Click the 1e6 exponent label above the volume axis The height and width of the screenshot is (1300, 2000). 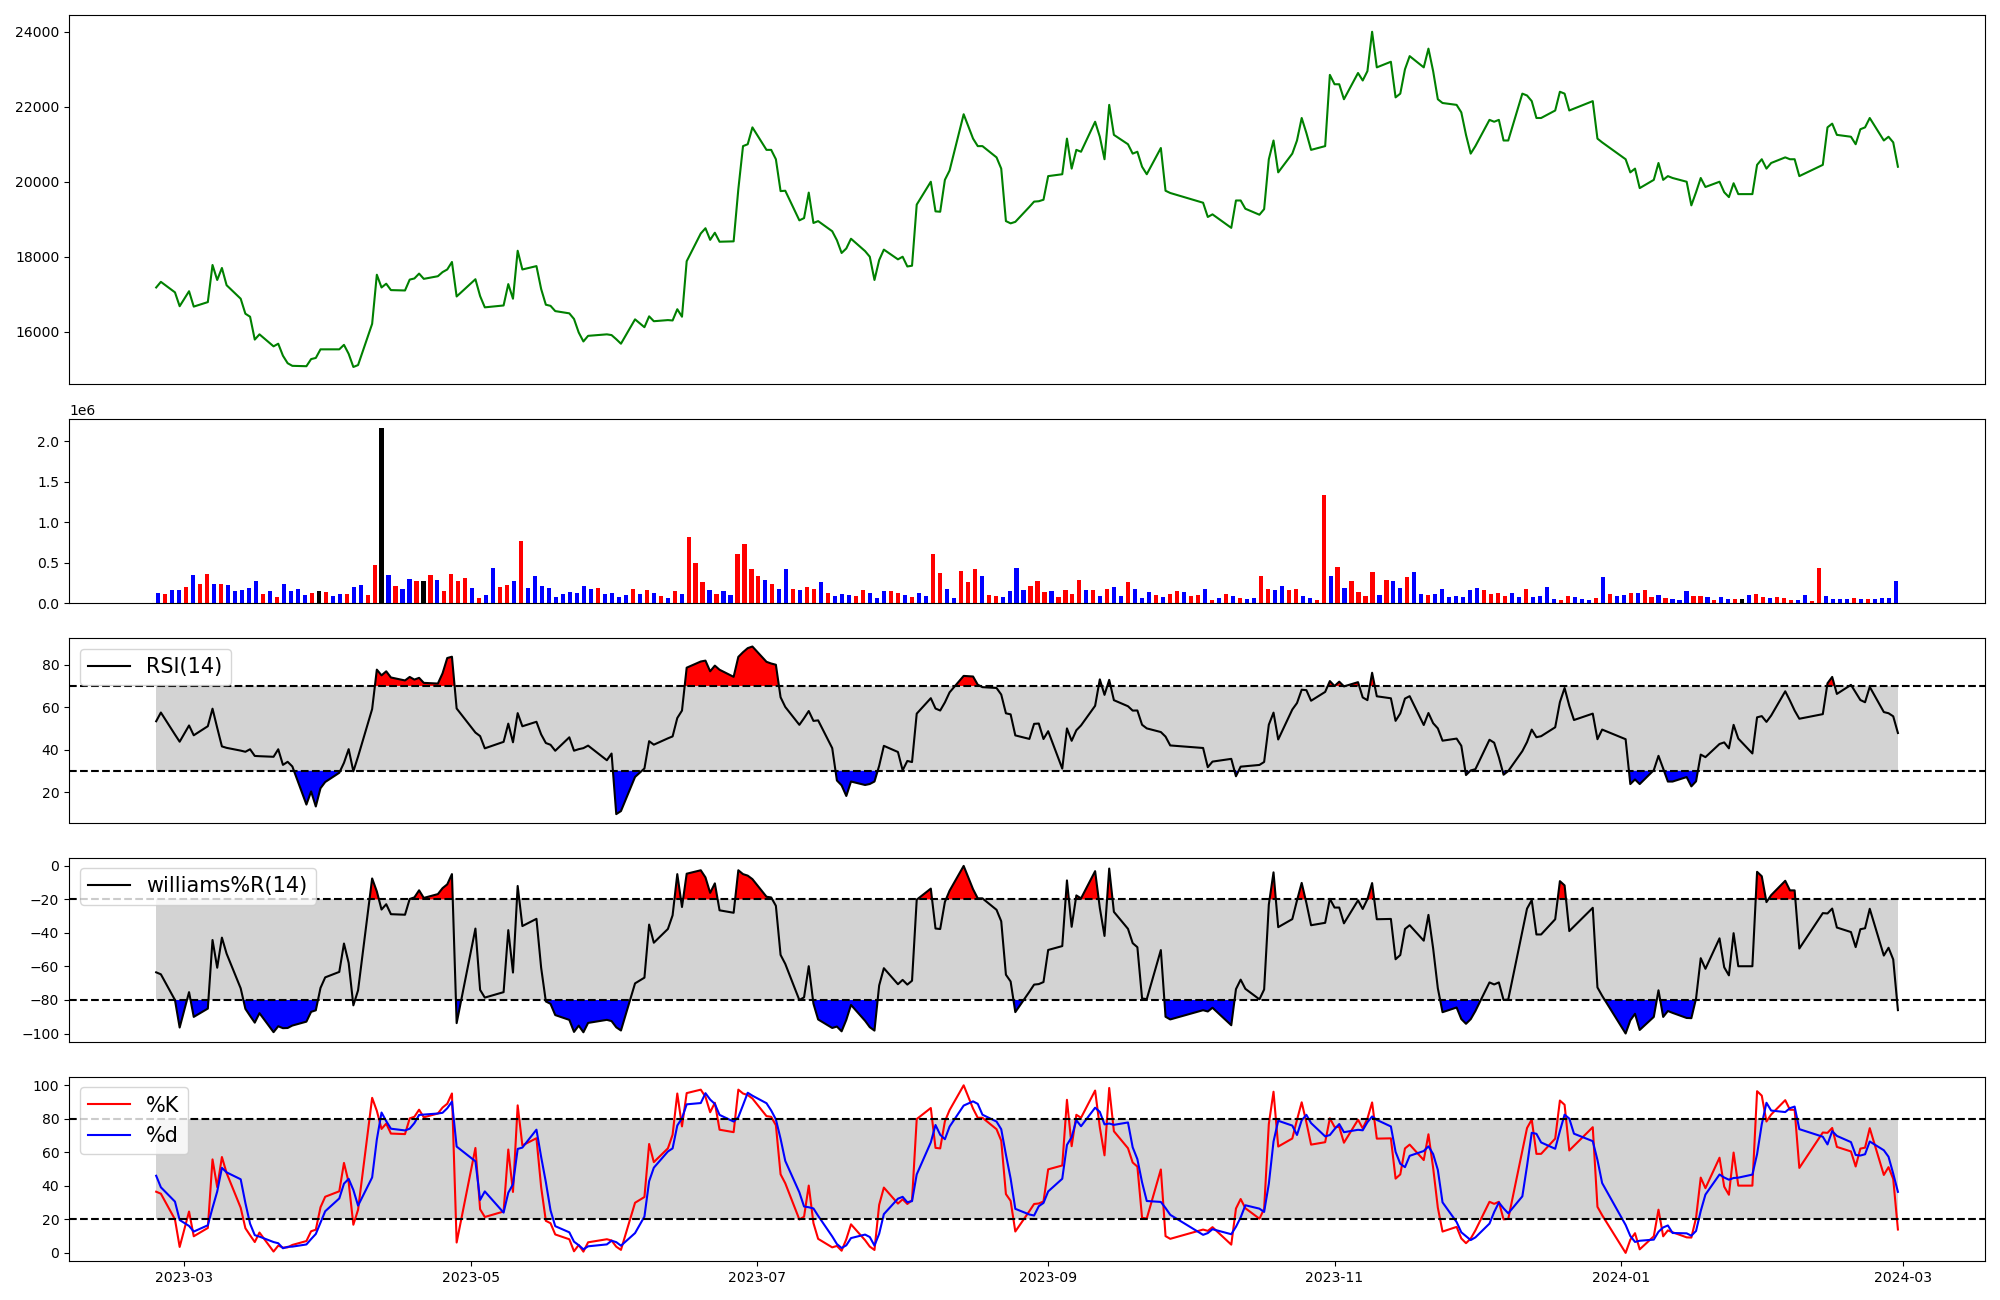pyautogui.click(x=82, y=411)
